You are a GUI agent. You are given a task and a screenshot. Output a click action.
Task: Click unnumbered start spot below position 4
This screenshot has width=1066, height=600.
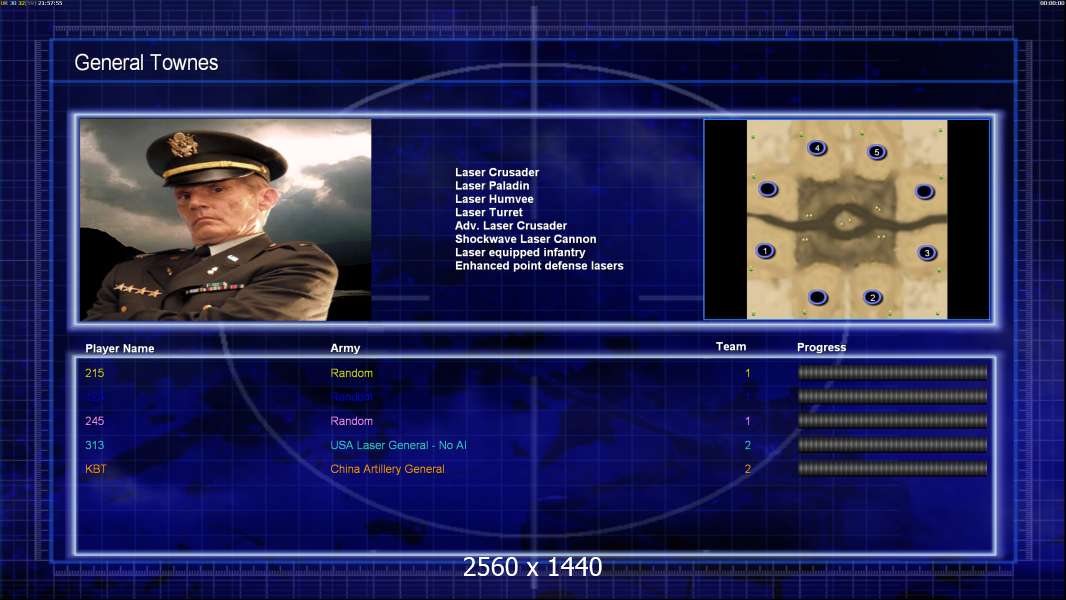[x=768, y=190]
